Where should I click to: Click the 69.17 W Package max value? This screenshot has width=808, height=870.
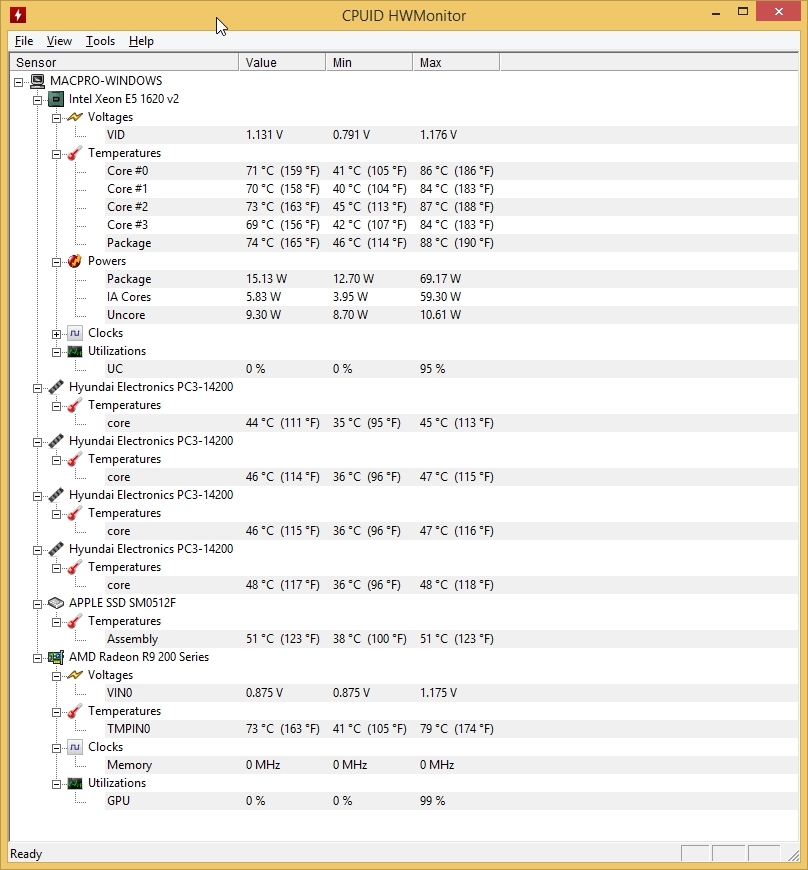point(441,279)
